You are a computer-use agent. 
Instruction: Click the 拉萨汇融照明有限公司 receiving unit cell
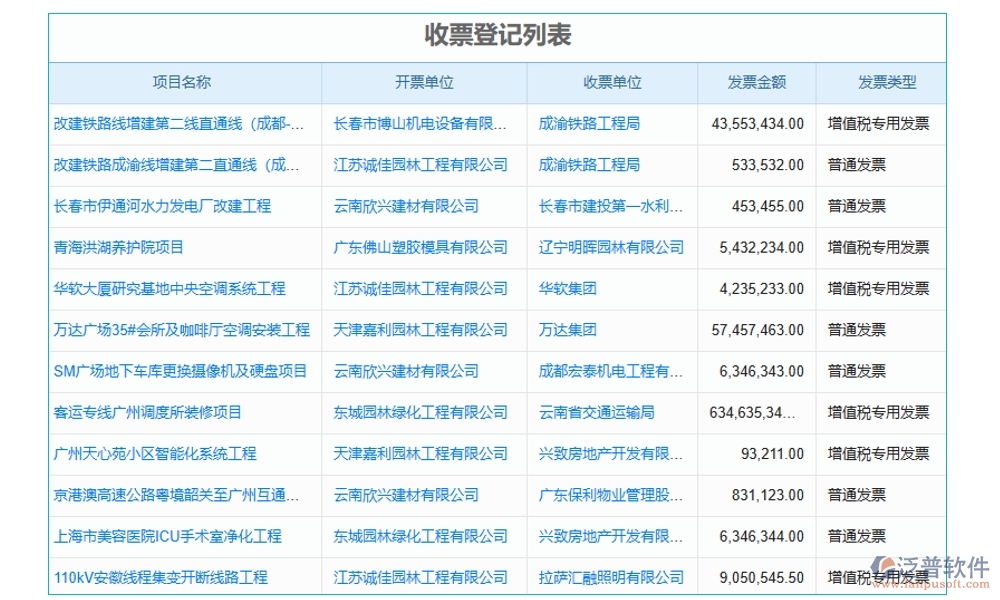(612, 576)
